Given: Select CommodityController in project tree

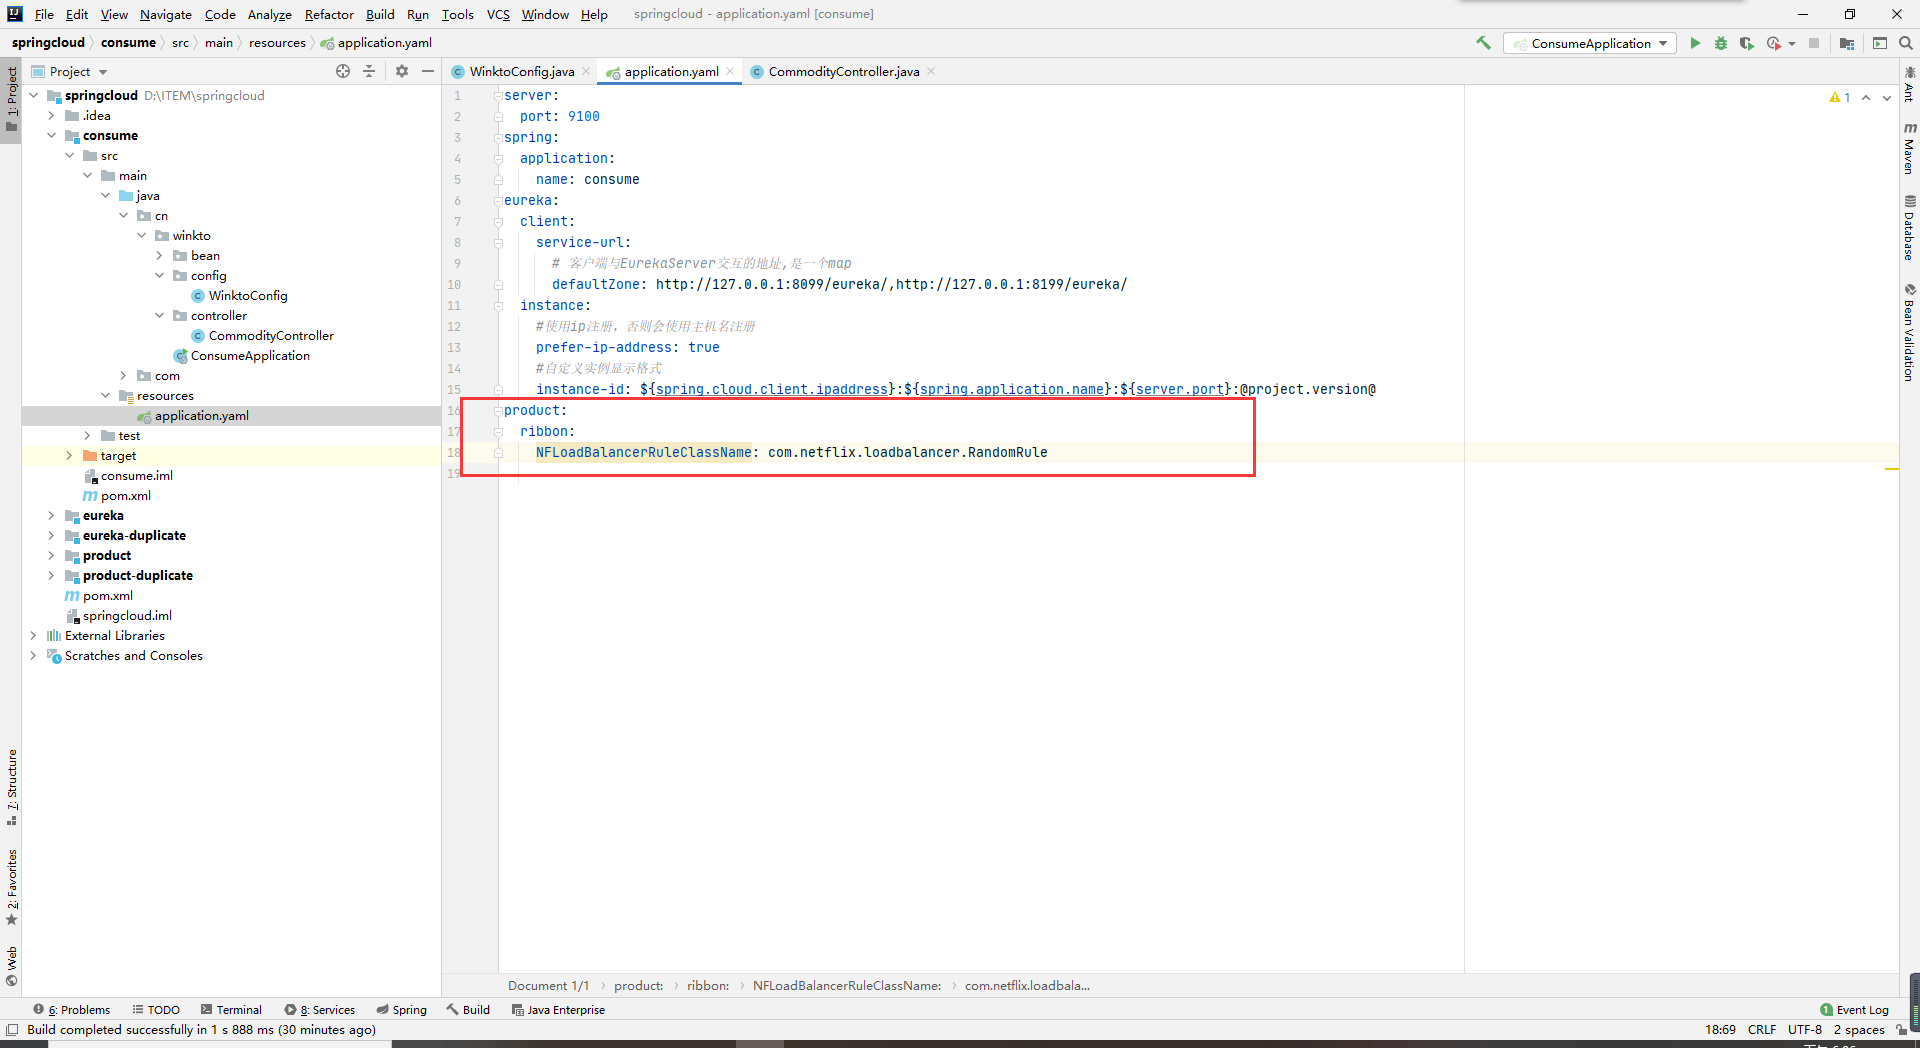Looking at the screenshot, I should click(271, 336).
